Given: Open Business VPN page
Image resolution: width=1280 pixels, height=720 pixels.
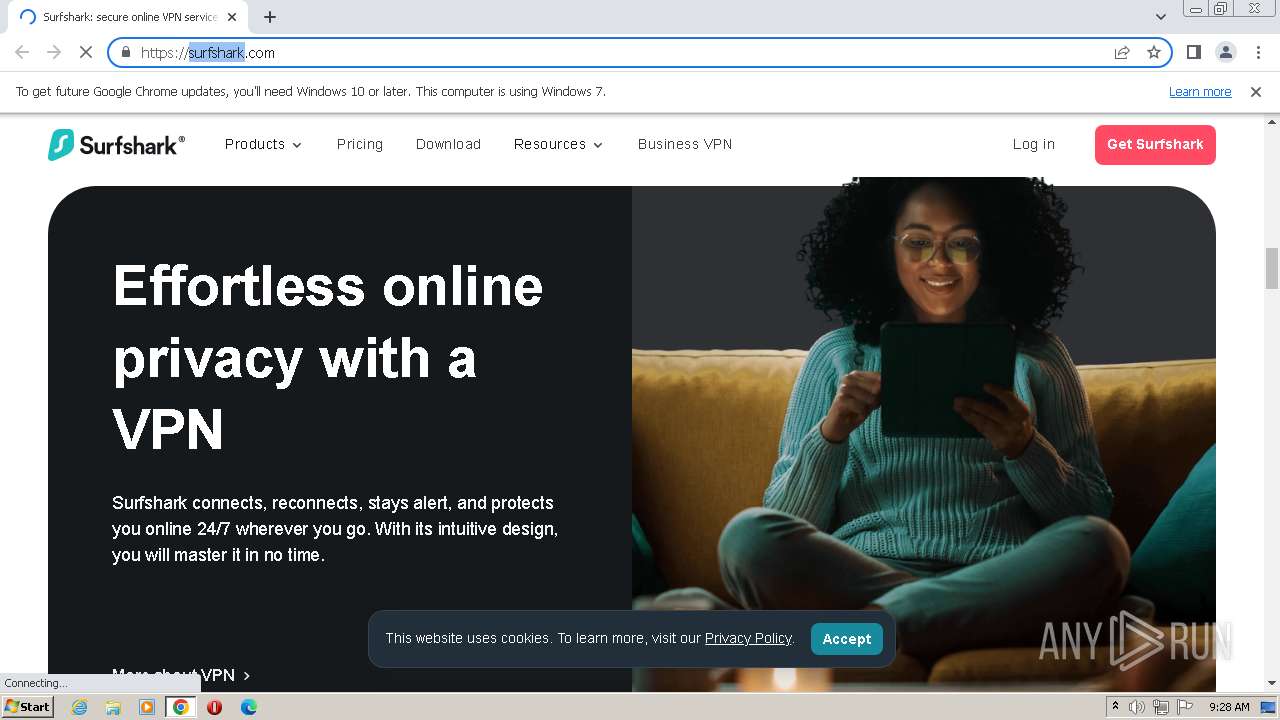Looking at the screenshot, I should click(x=685, y=144).
